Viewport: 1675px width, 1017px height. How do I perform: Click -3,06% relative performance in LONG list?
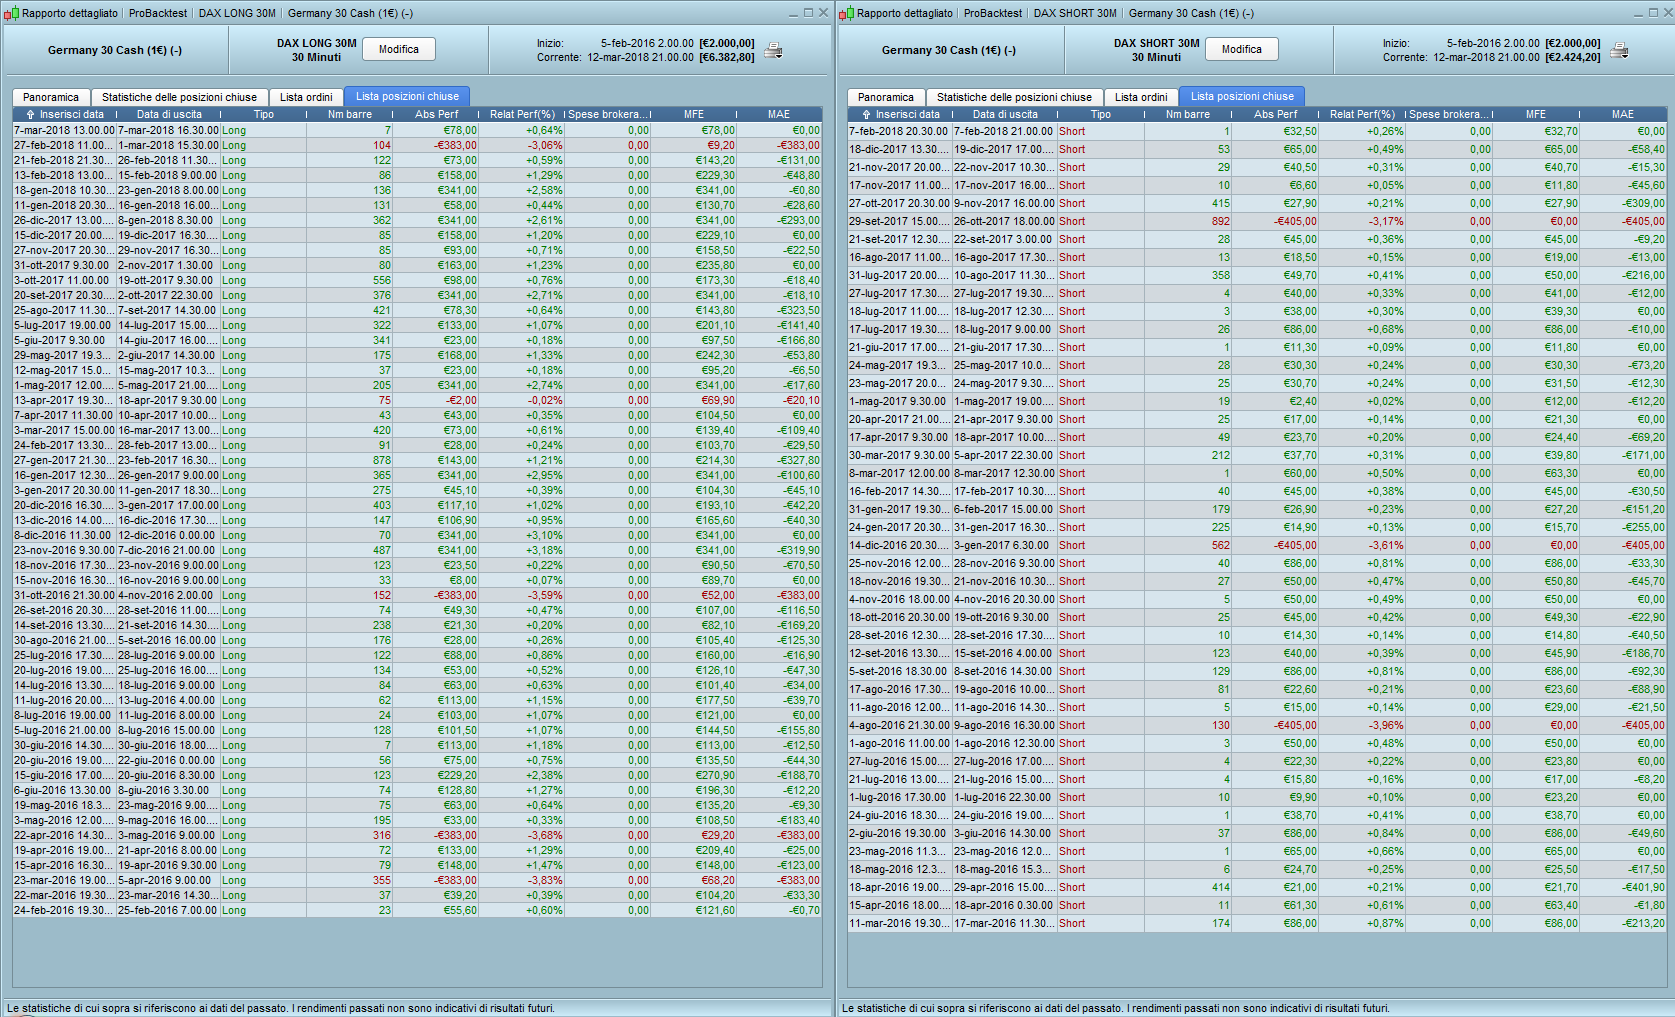point(544,145)
